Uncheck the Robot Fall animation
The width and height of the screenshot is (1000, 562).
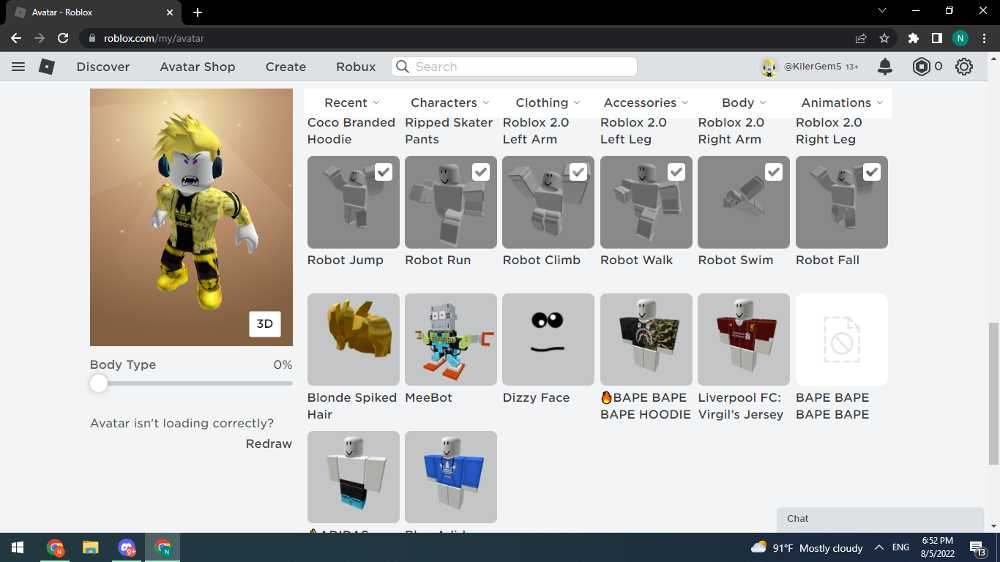872,172
